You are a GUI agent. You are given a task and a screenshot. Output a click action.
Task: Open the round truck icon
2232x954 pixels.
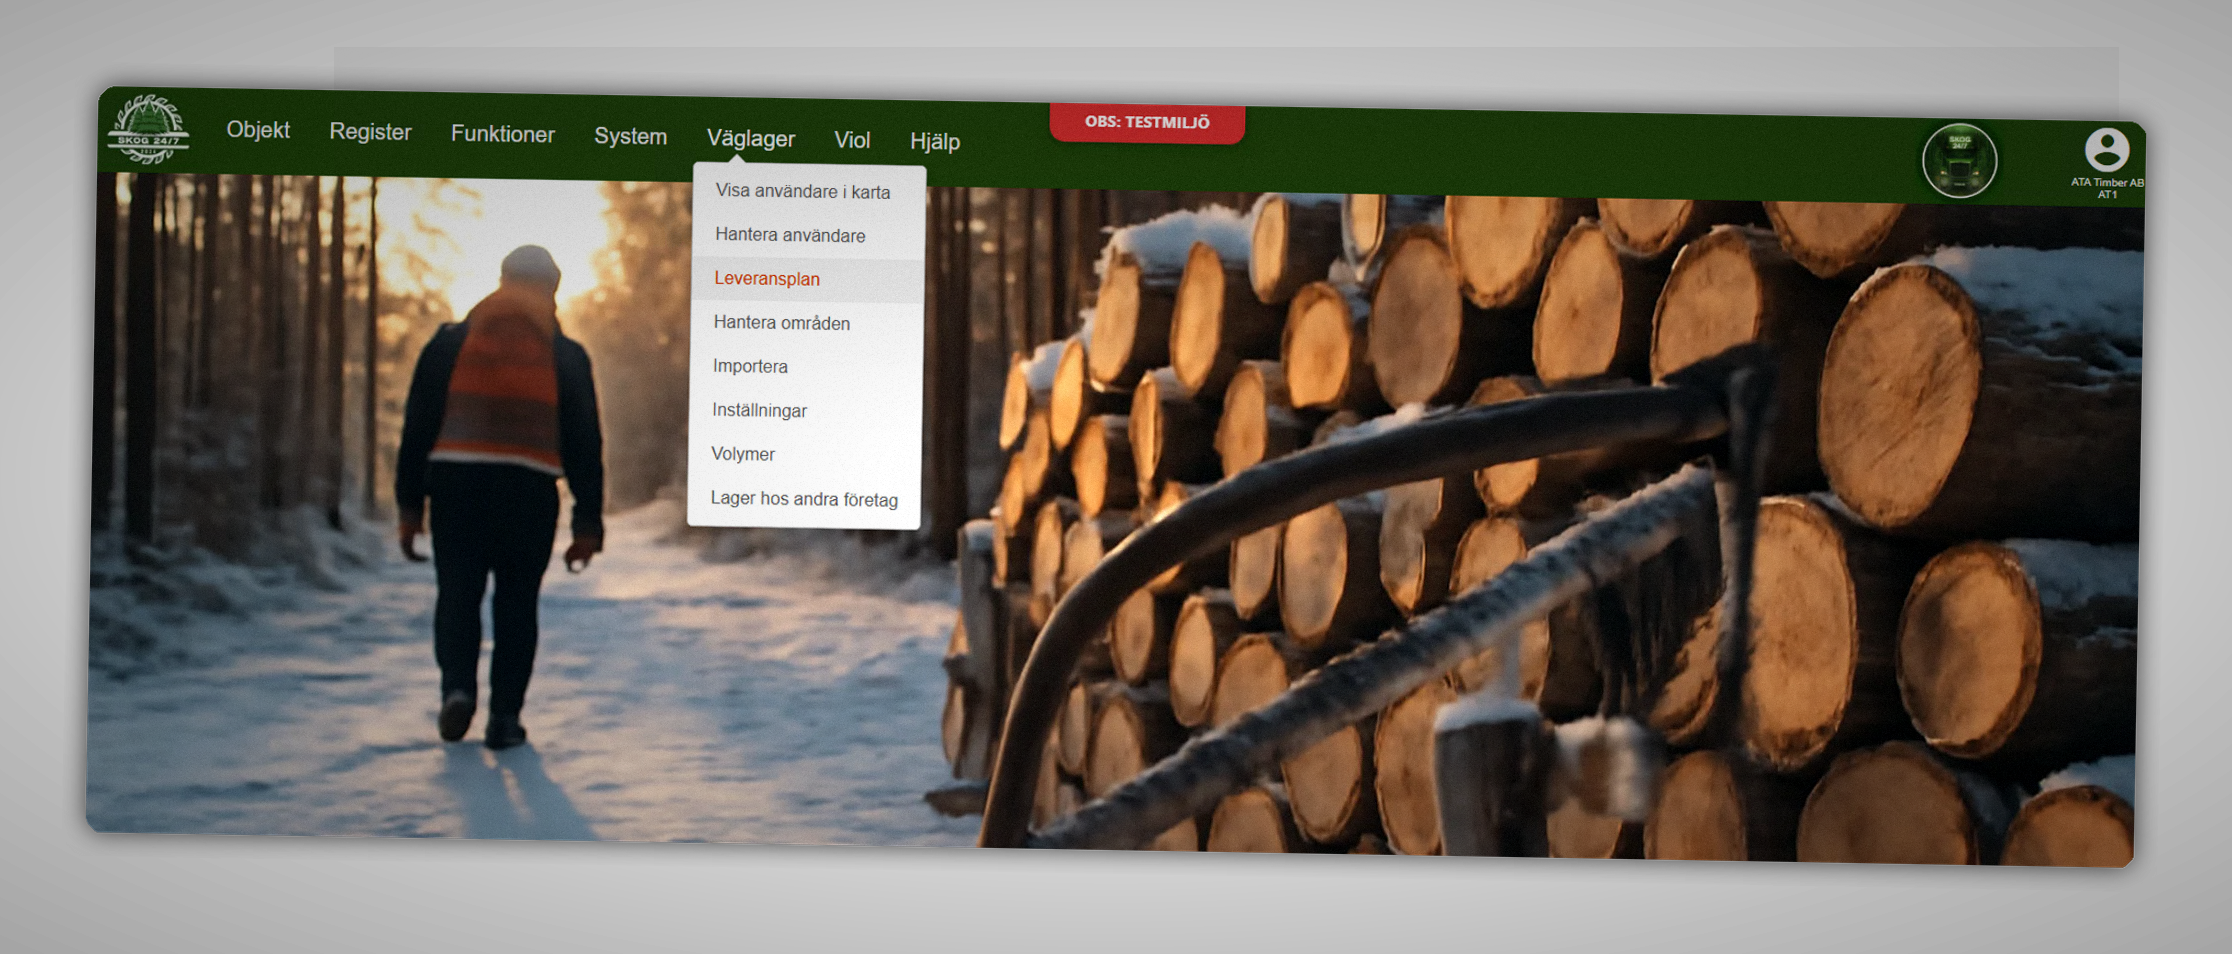[x=1958, y=161]
